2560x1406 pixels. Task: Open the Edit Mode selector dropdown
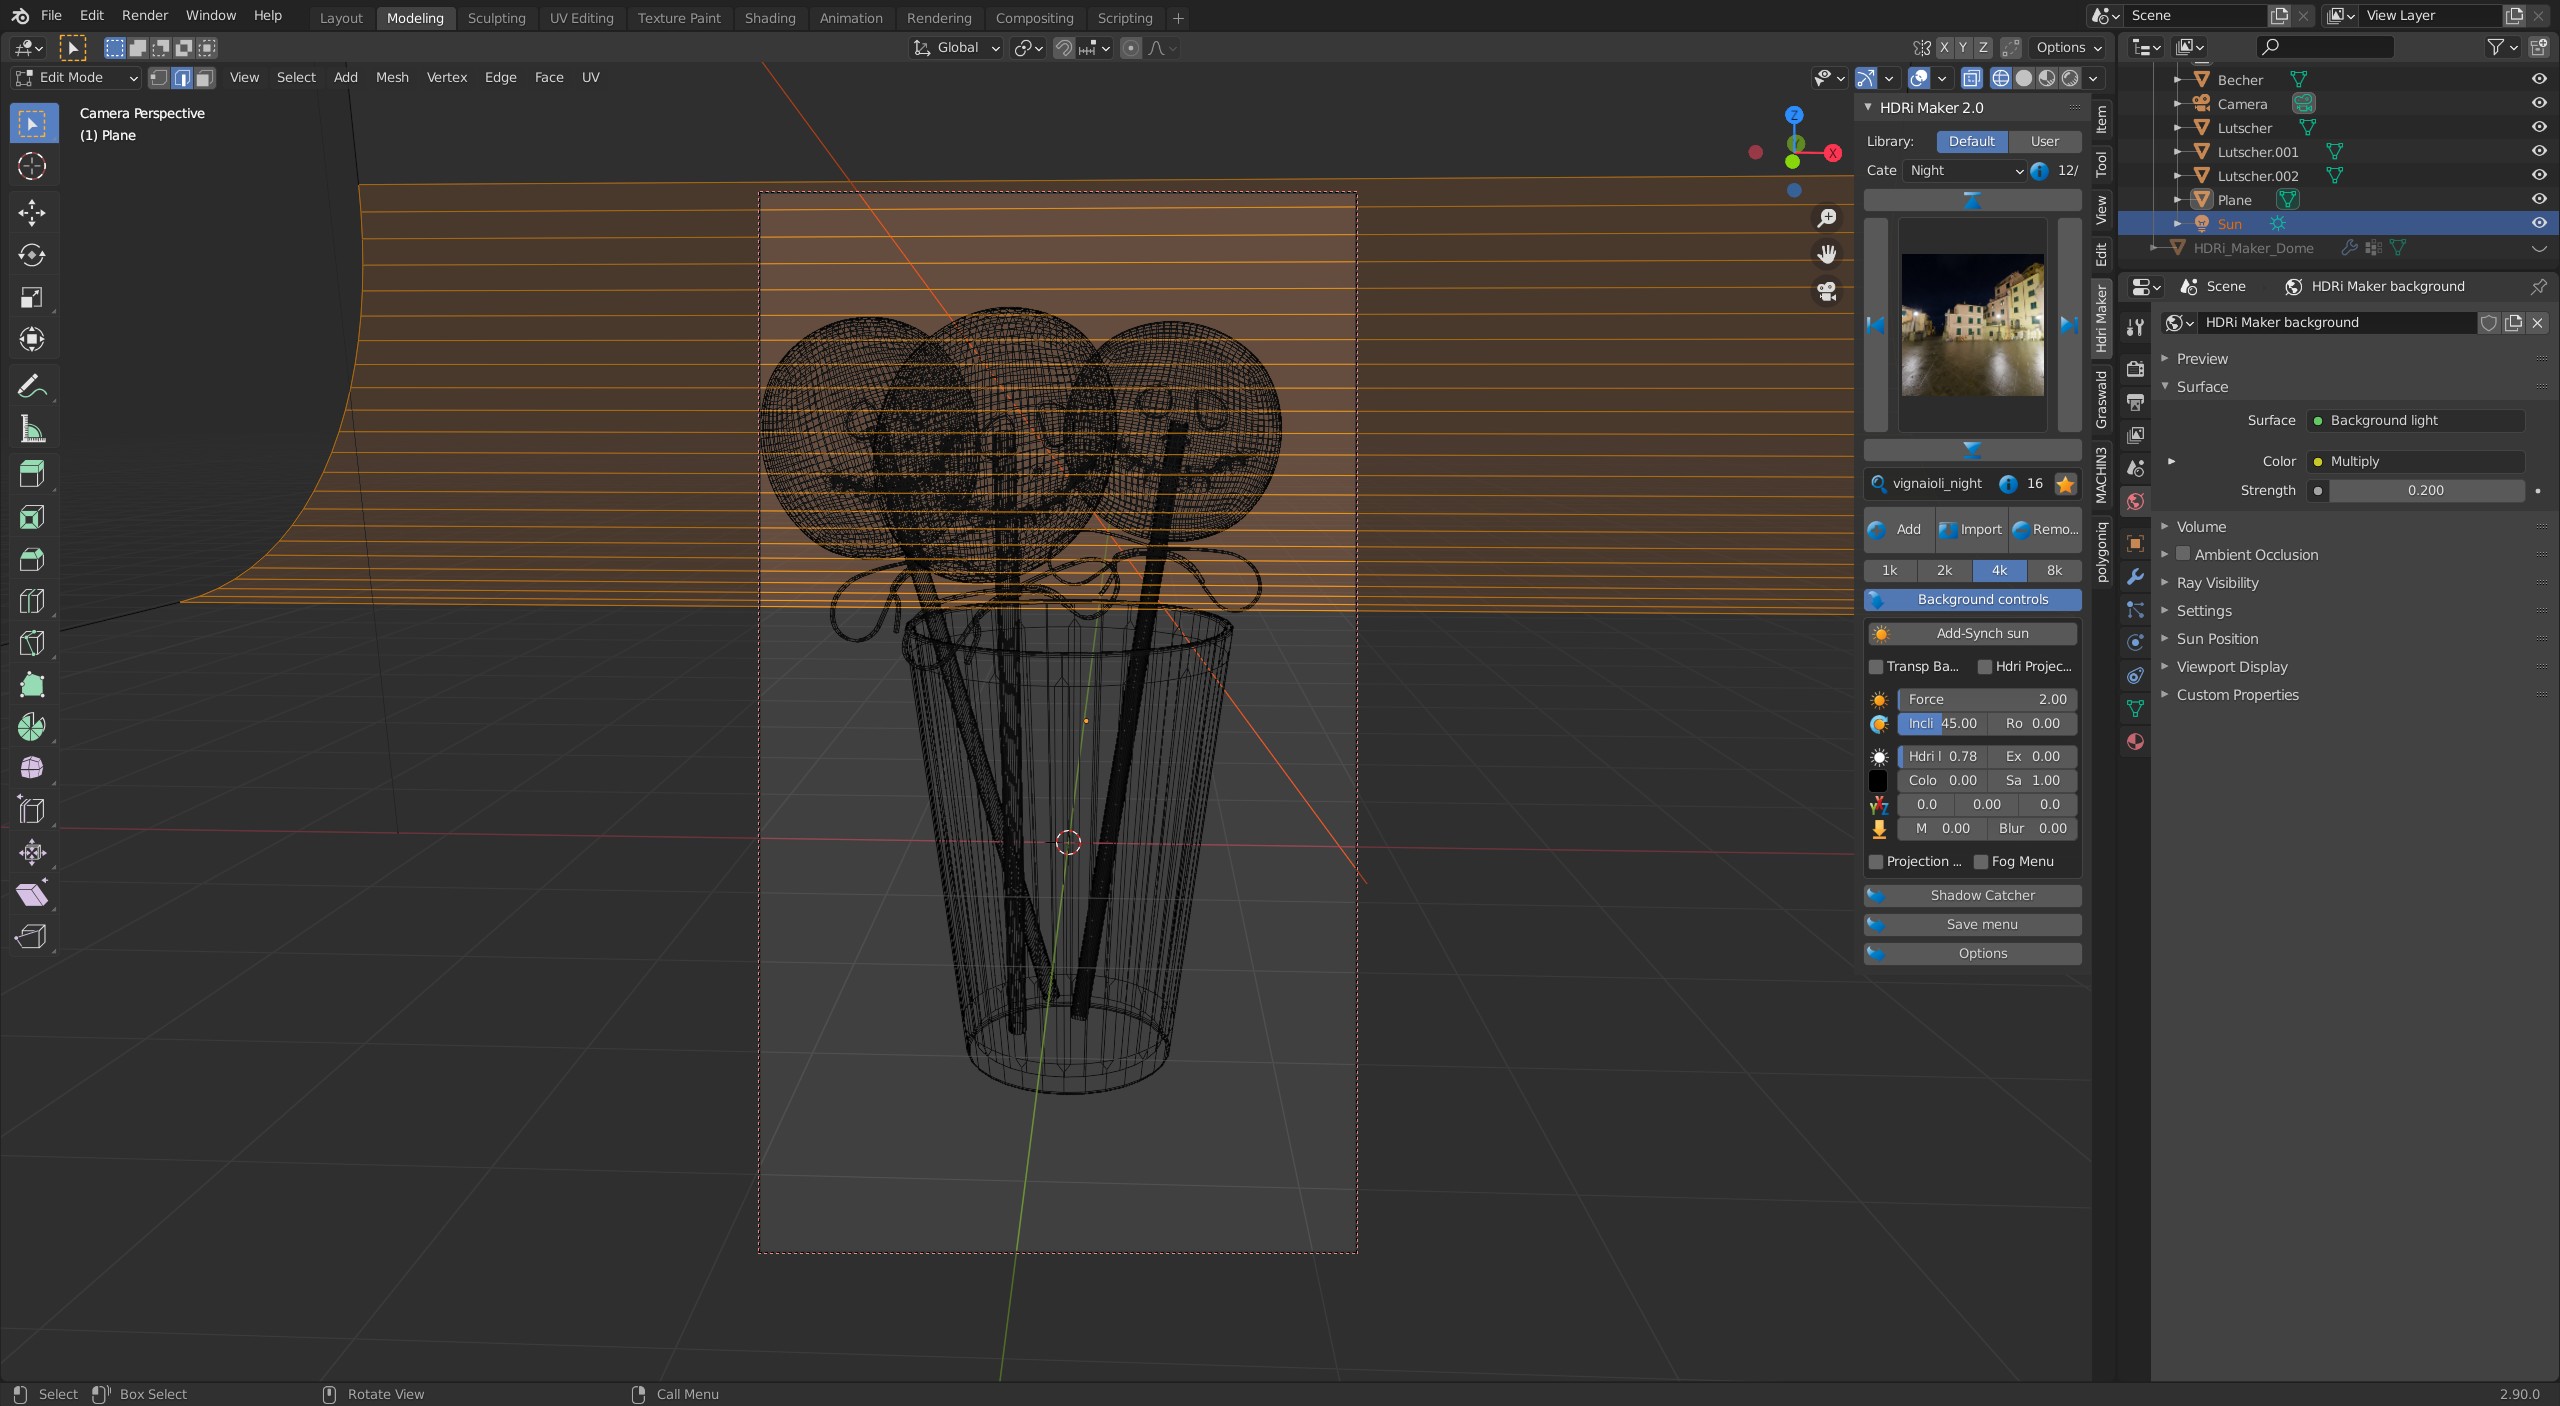[x=76, y=77]
